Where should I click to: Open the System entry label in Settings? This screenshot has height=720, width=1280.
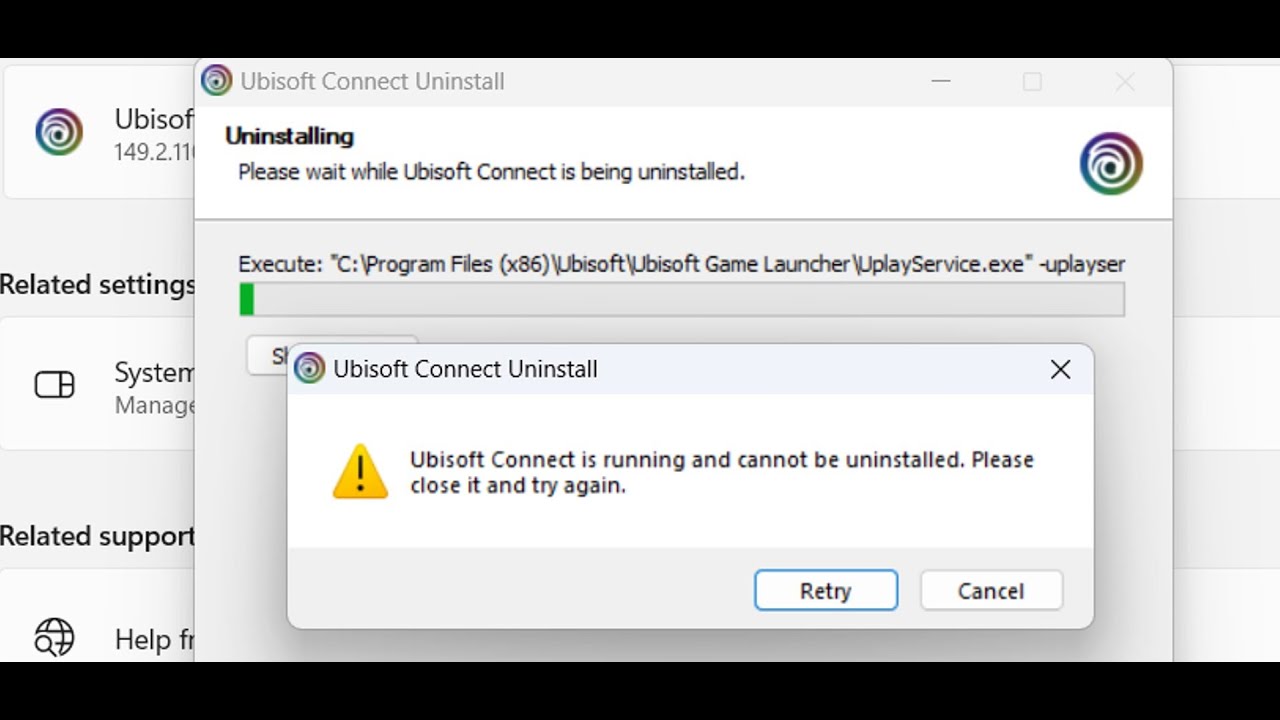(154, 373)
